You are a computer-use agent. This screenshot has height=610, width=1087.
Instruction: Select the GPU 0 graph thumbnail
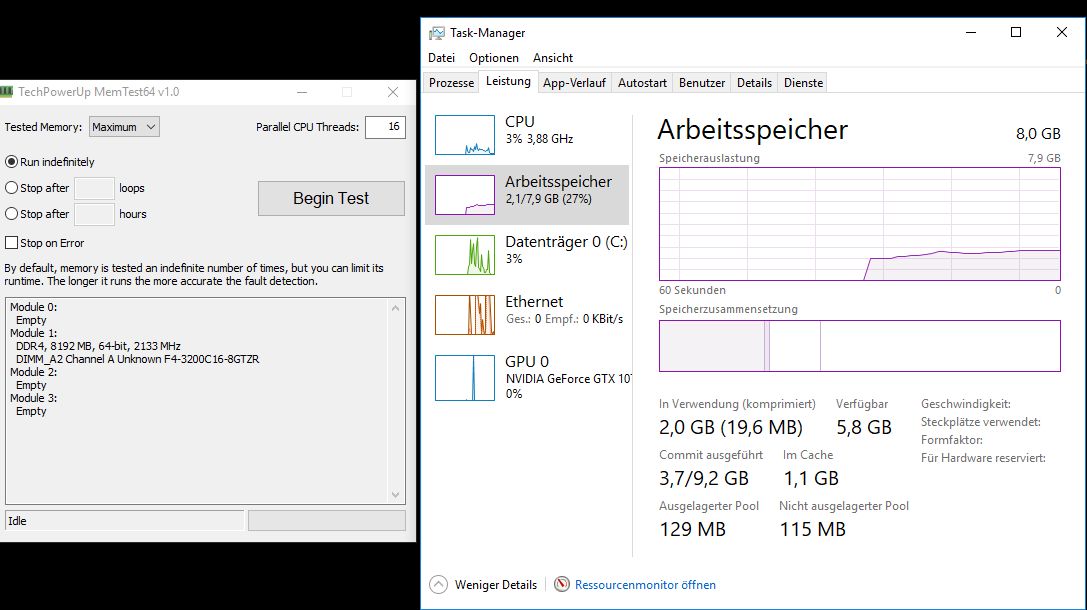(x=464, y=378)
